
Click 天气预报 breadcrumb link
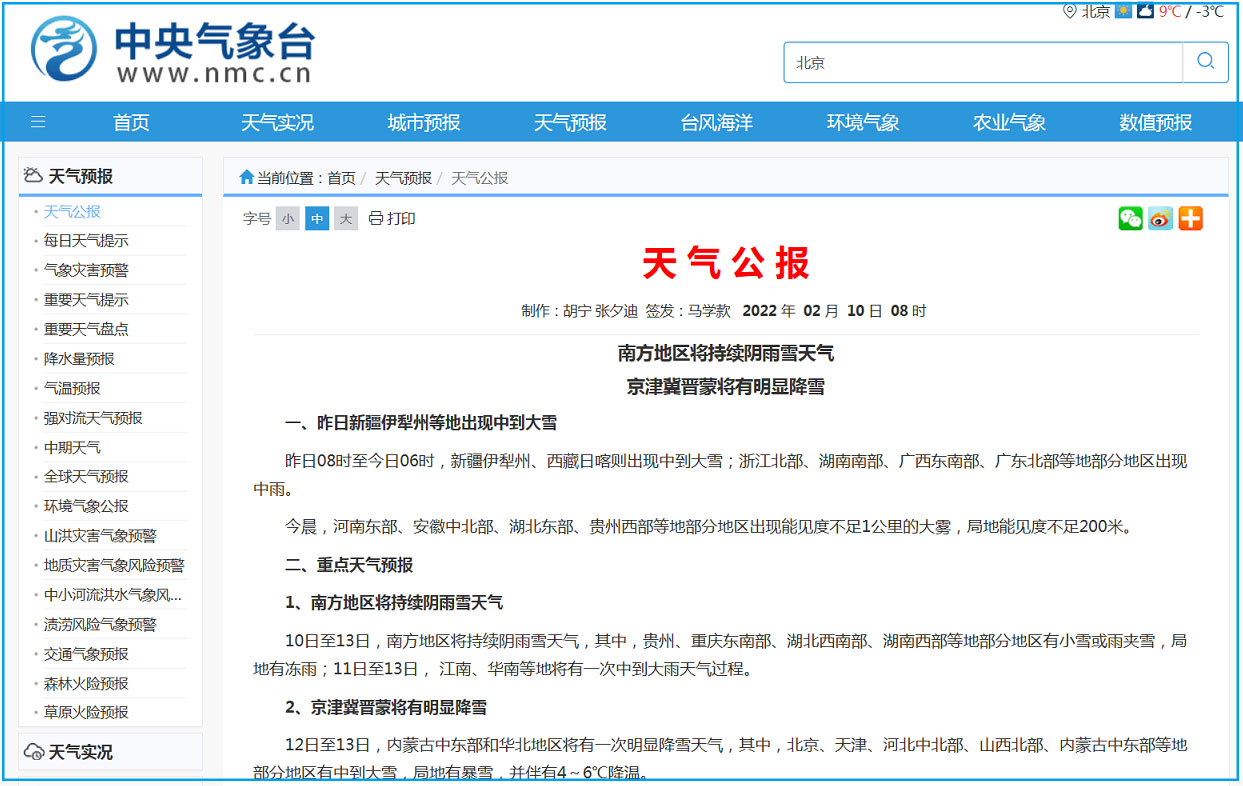tap(403, 178)
